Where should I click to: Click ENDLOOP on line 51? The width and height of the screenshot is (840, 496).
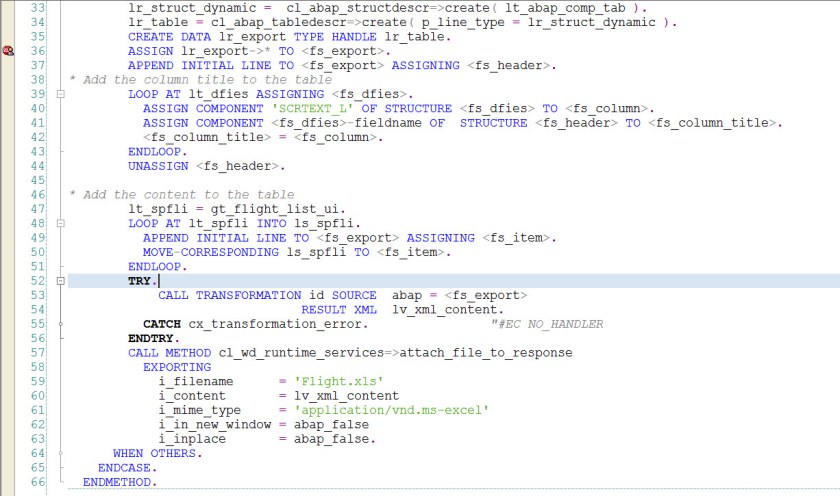[x=154, y=267]
